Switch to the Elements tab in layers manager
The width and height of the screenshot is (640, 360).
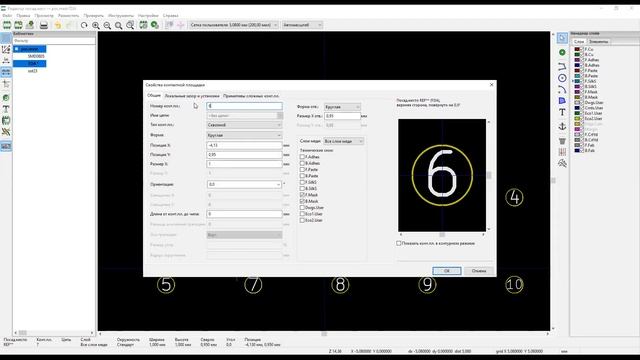pyautogui.click(x=598, y=42)
